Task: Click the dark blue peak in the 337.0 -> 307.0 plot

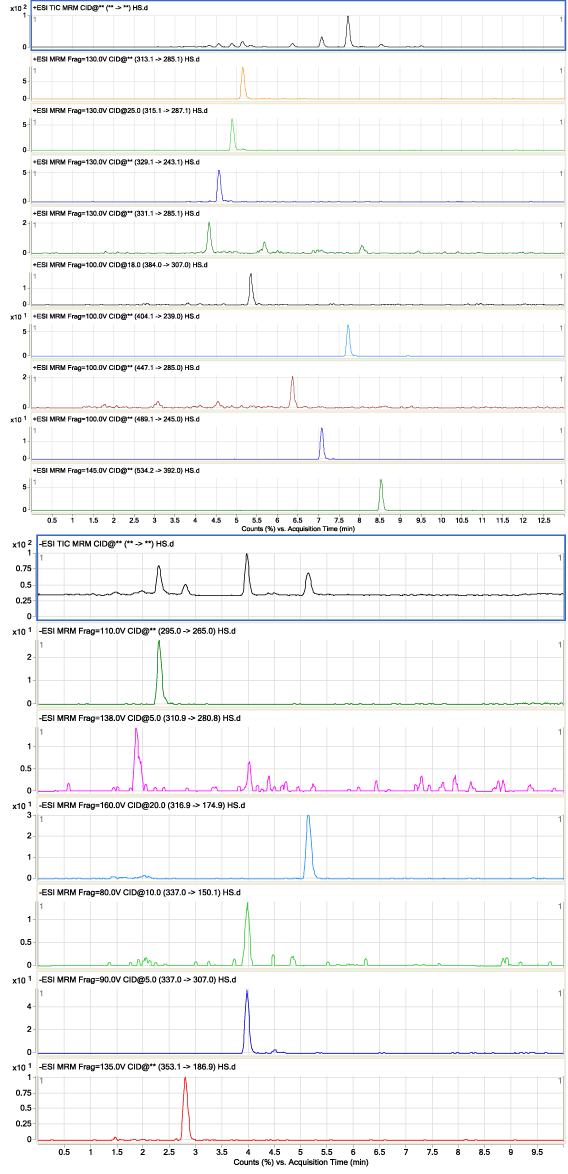Action: tap(247, 1020)
